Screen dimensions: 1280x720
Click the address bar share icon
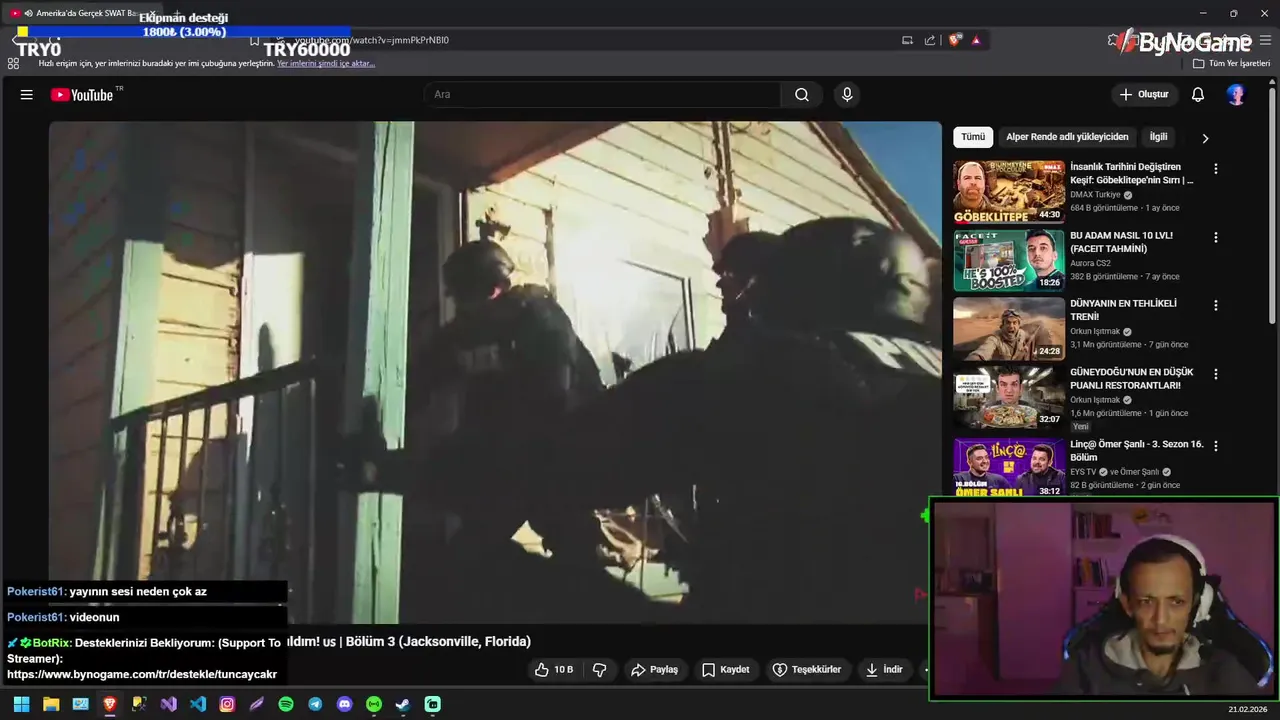pyautogui.click(x=930, y=40)
